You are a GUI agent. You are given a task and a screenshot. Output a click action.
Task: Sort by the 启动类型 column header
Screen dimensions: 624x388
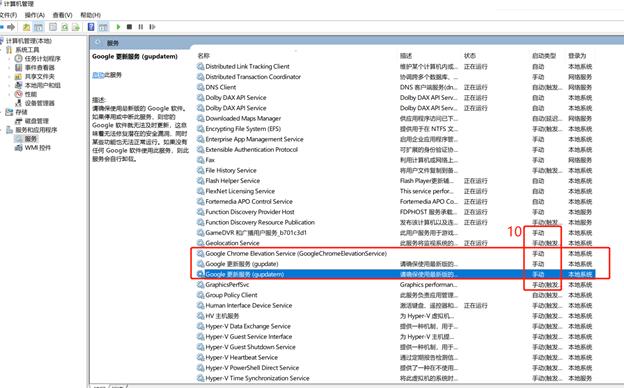coord(544,56)
